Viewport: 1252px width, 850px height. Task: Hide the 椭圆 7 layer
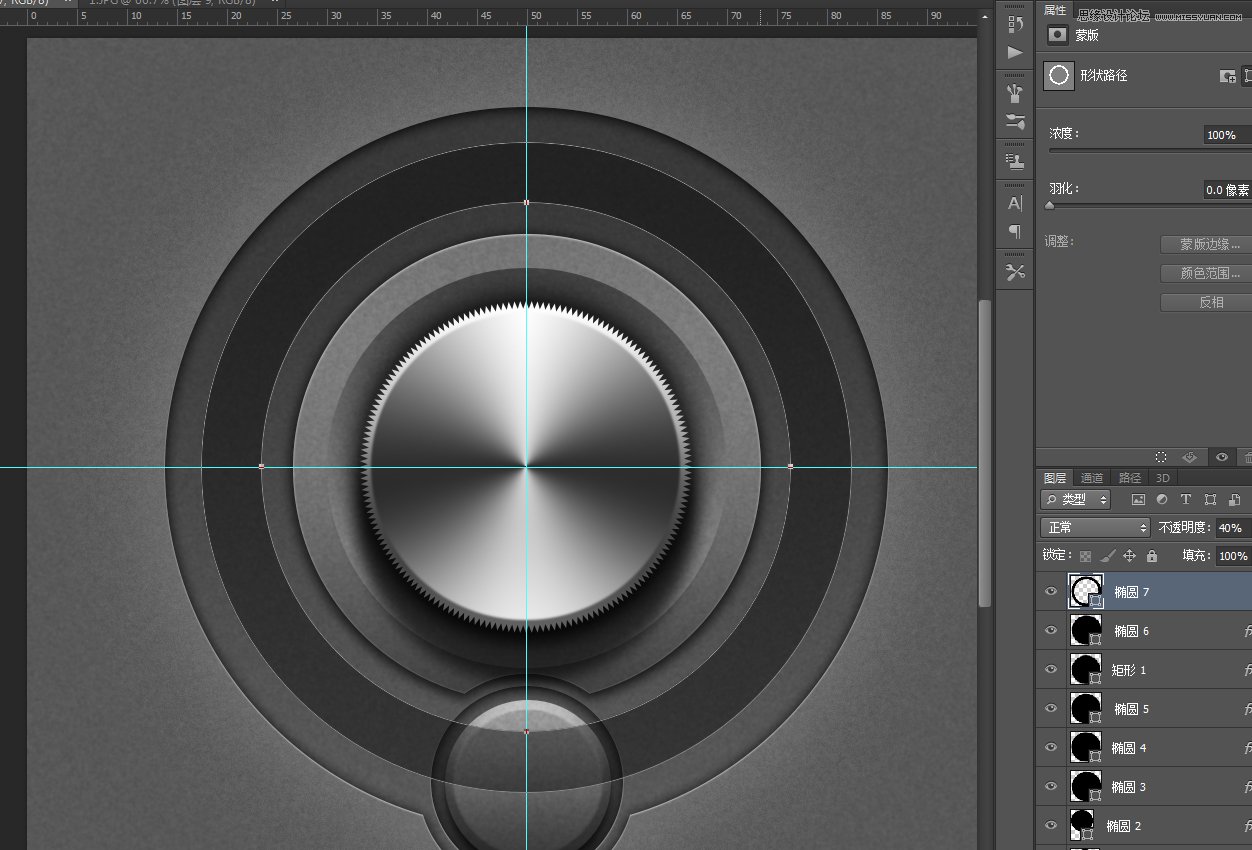(1051, 592)
